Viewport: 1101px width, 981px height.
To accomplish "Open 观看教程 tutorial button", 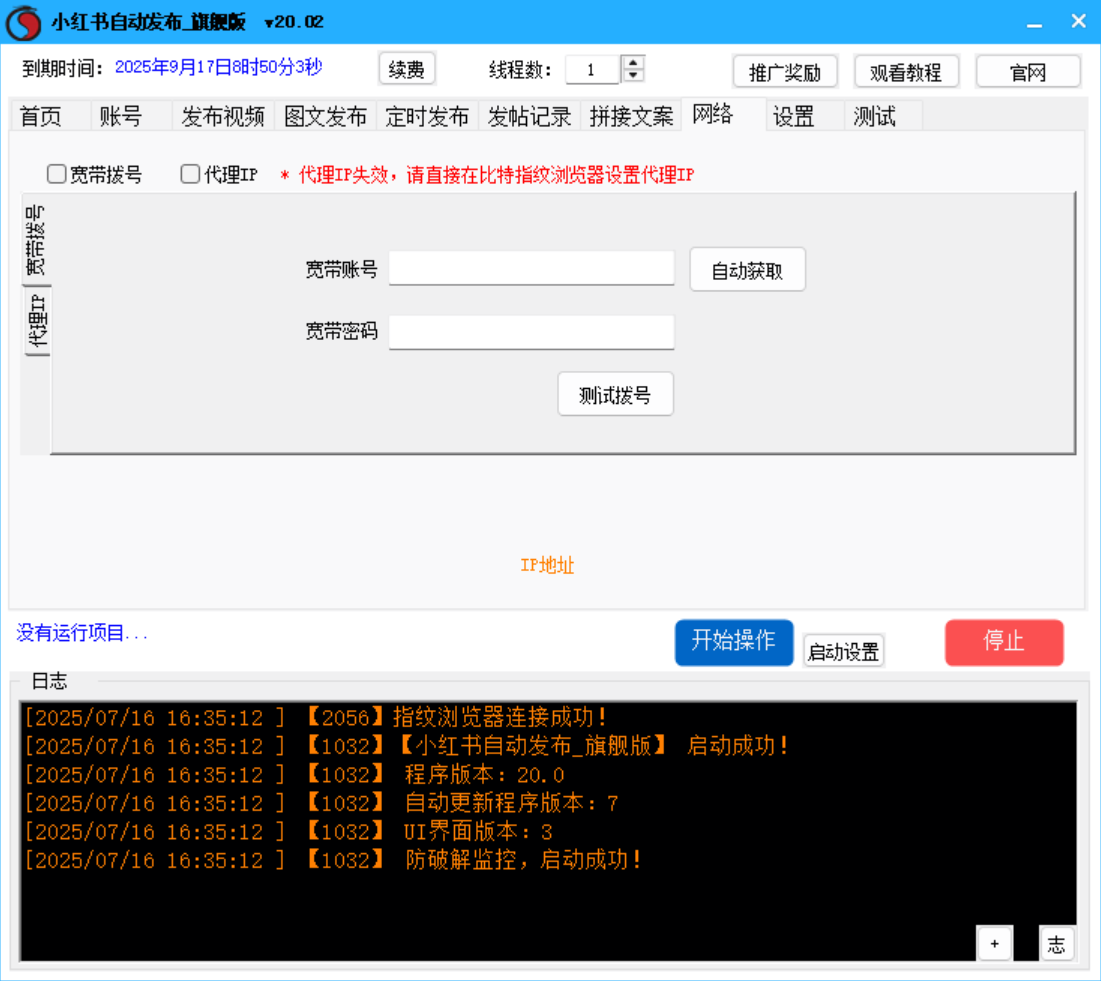I will [x=906, y=72].
